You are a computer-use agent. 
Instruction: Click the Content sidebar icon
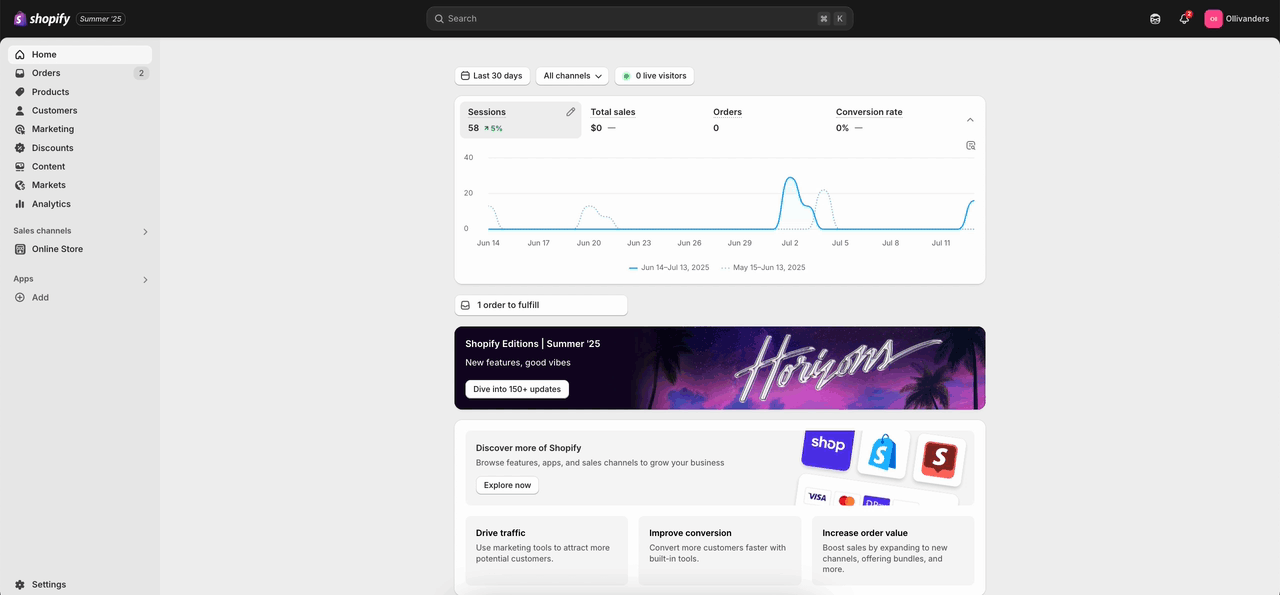(x=20, y=166)
